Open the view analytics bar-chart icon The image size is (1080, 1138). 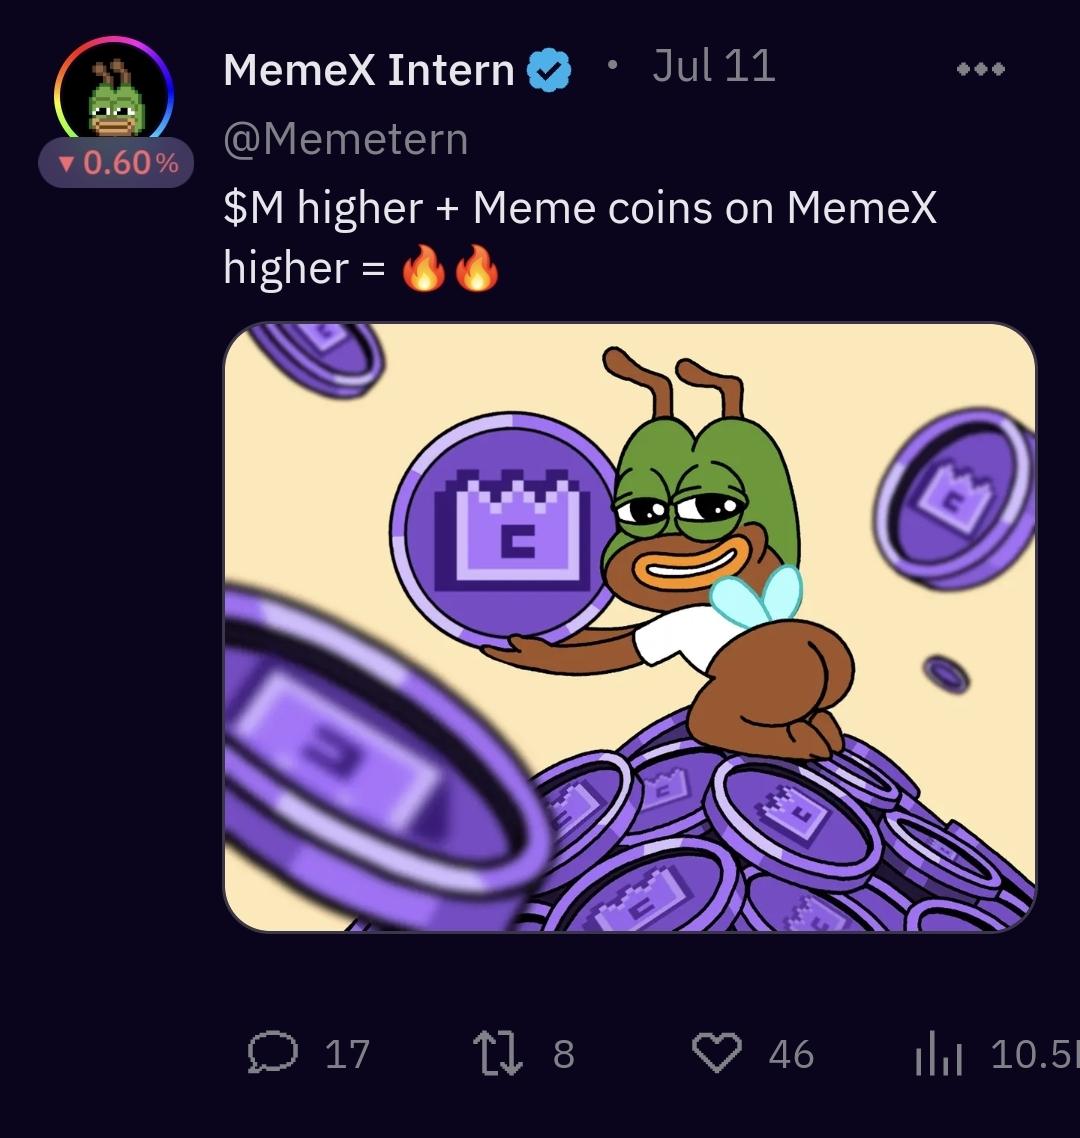pos(938,1052)
